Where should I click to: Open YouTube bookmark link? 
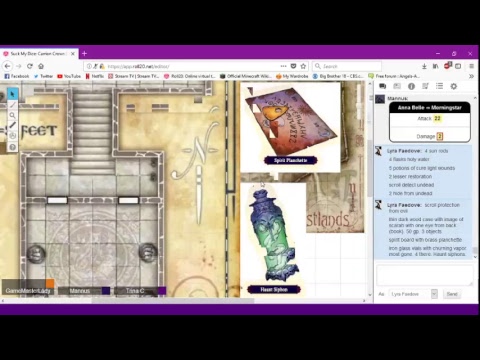(69, 76)
